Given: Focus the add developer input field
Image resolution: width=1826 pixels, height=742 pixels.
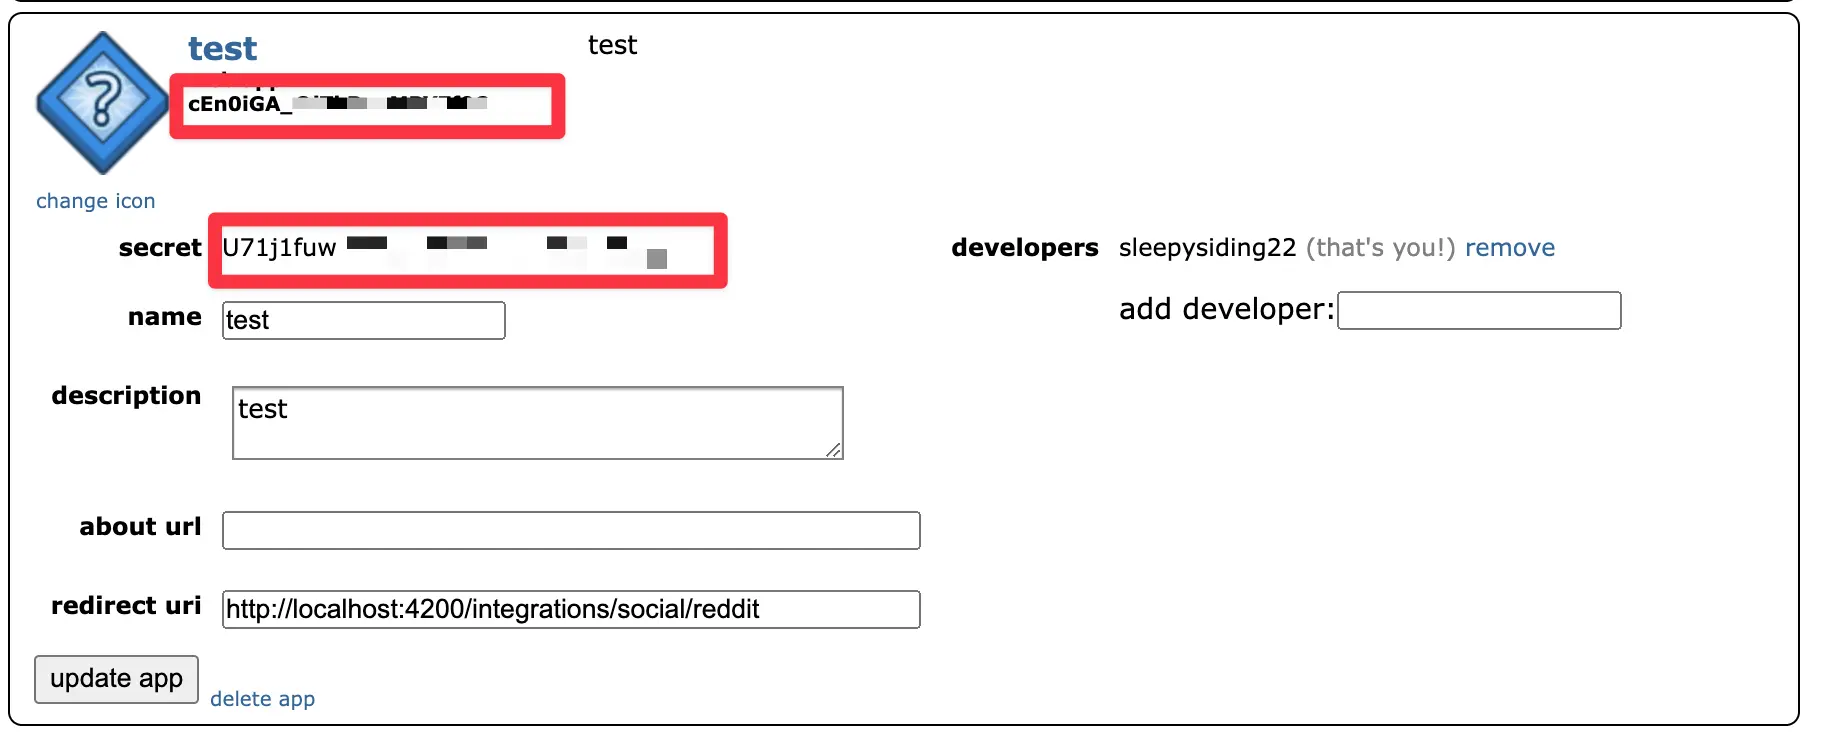Looking at the screenshot, I should point(1478,310).
